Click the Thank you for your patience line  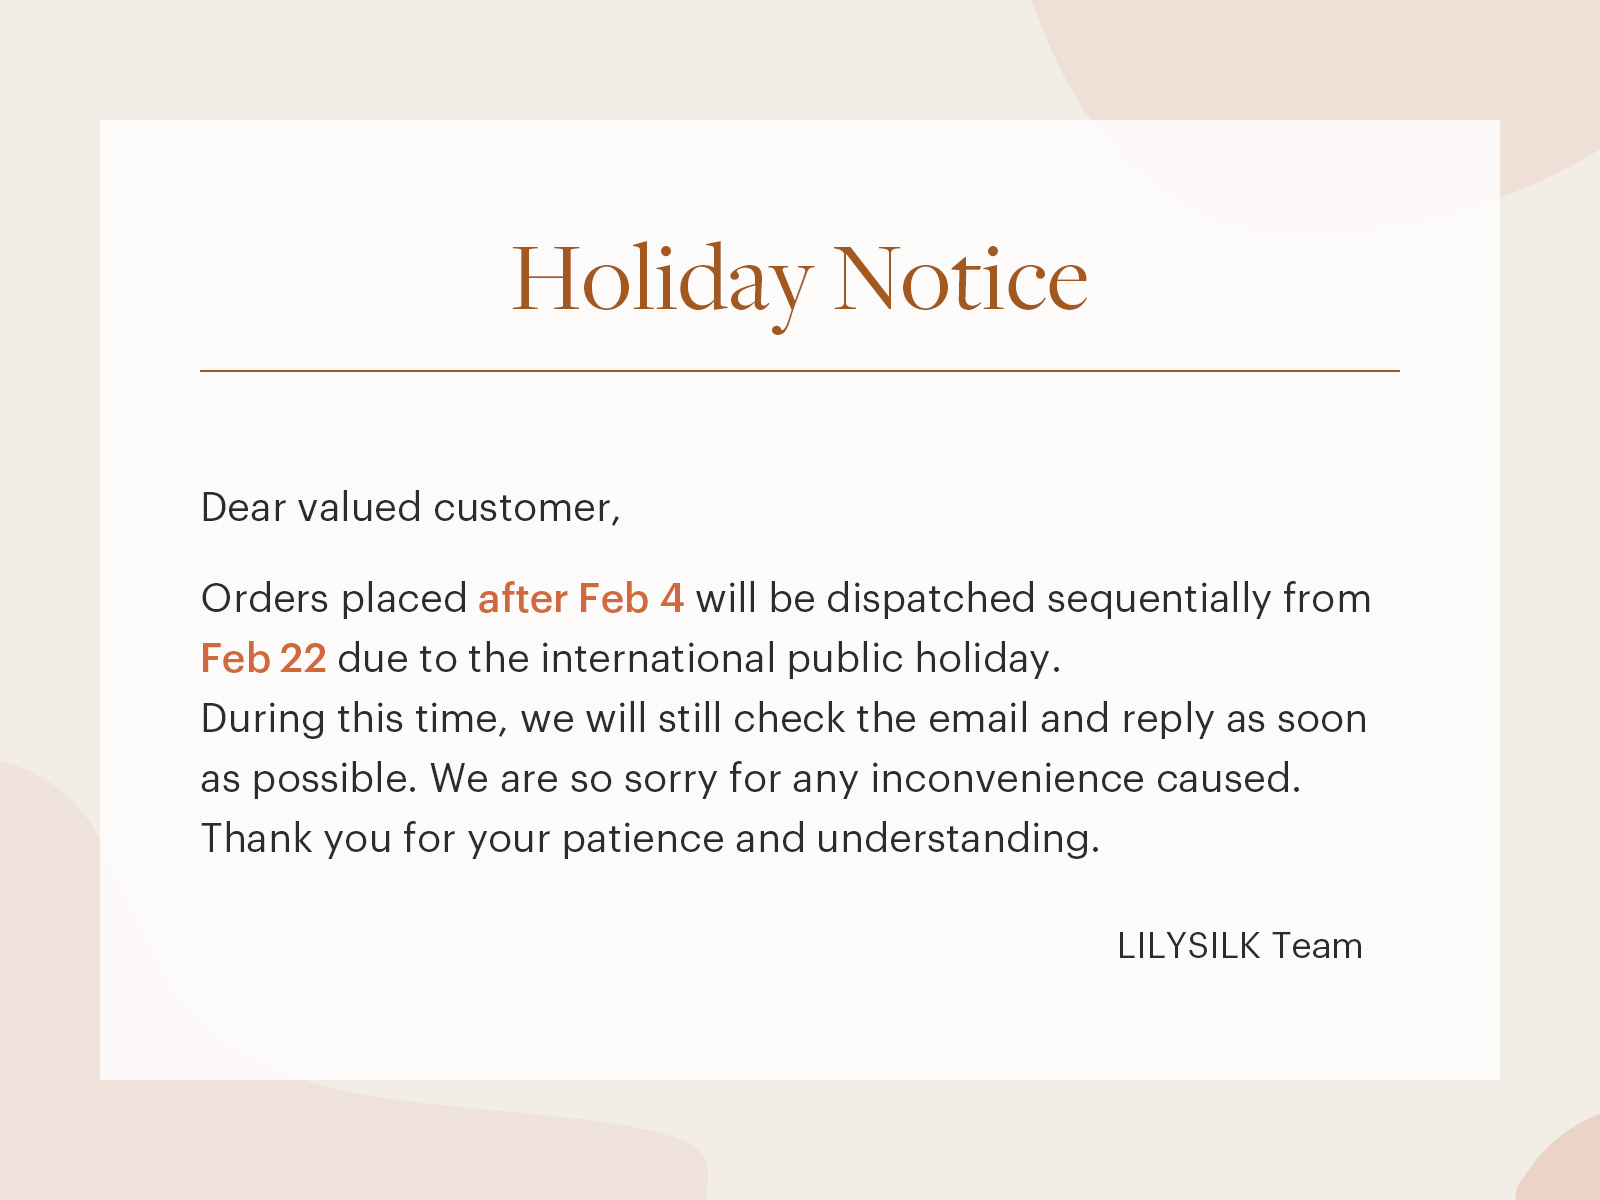[650, 838]
